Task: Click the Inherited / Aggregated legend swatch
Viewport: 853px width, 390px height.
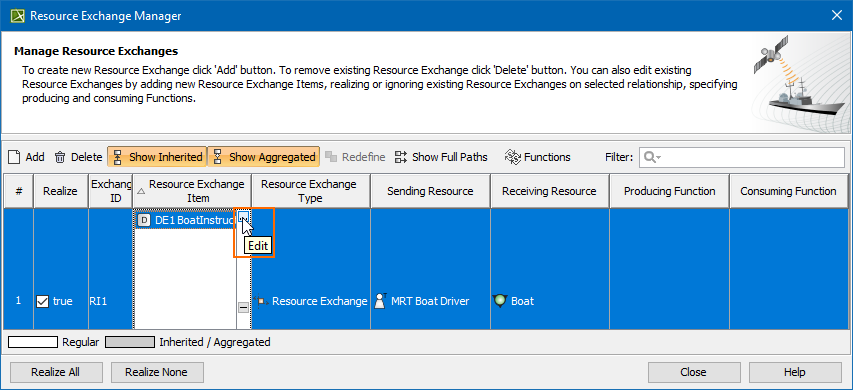Action: point(129,342)
